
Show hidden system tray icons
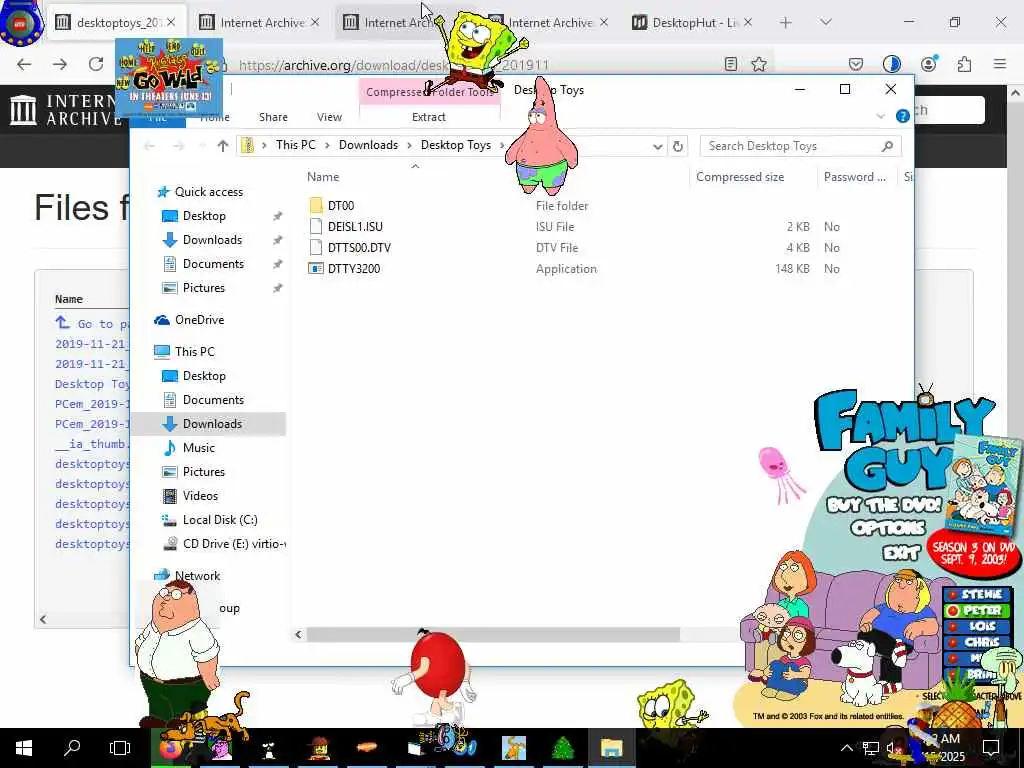[846, 748]
